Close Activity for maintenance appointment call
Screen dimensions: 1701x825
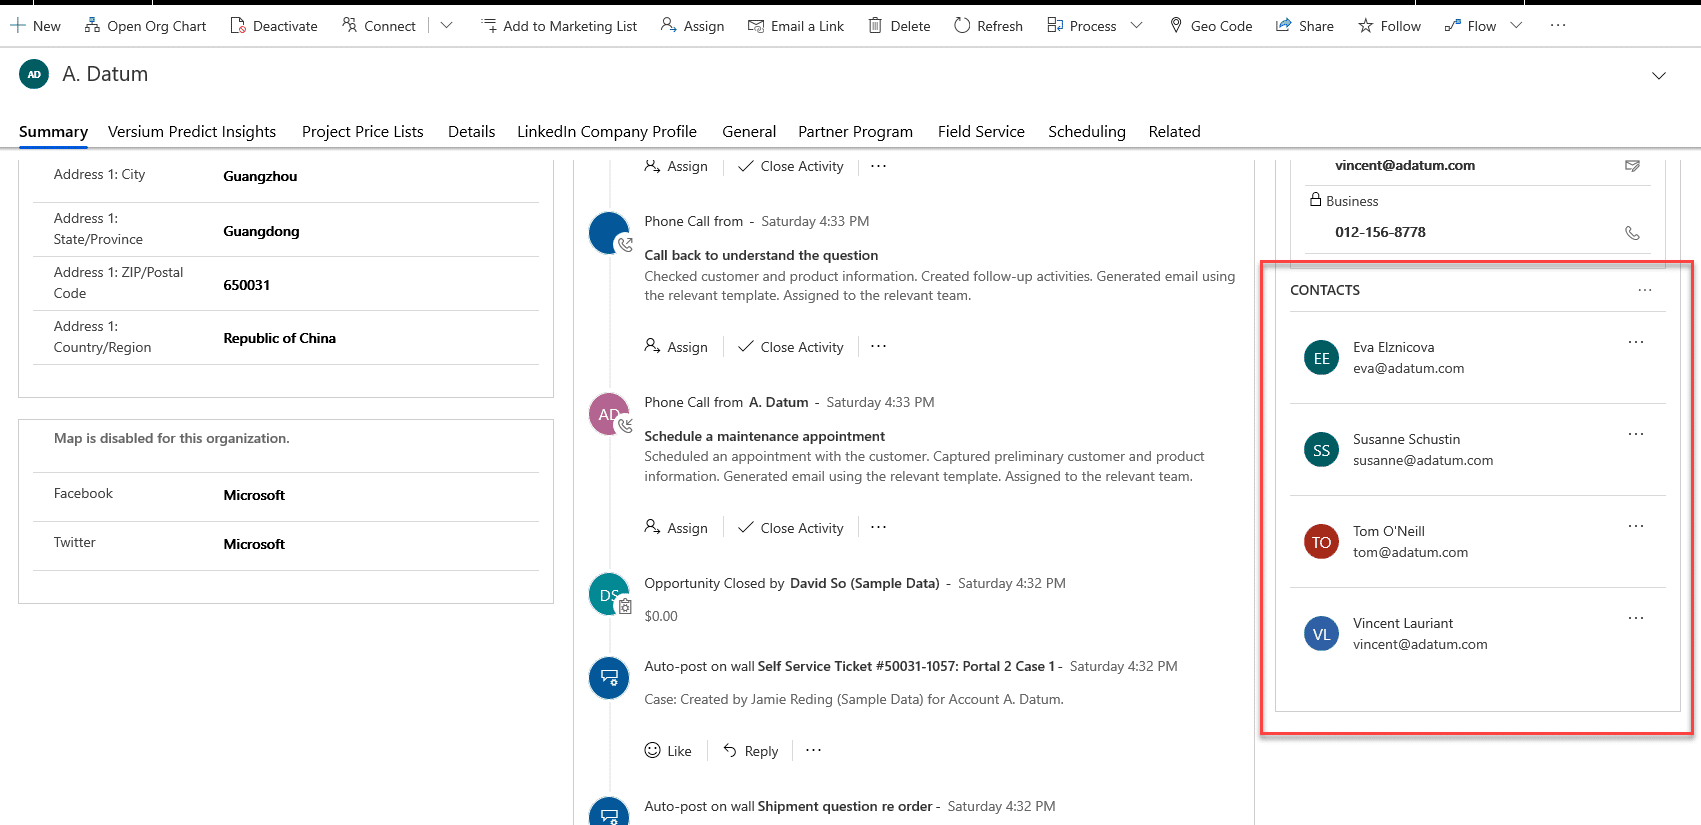click(x=791, y=528)
